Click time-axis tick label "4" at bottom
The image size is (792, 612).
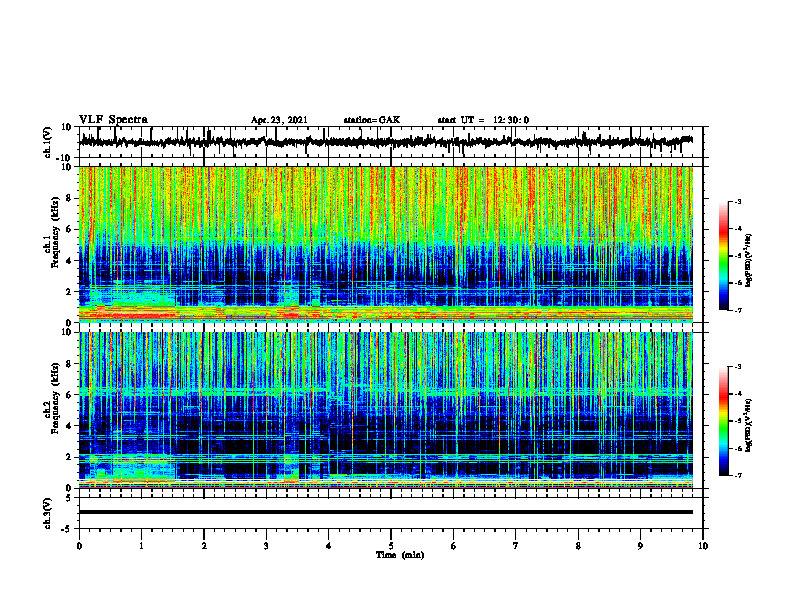329,546
